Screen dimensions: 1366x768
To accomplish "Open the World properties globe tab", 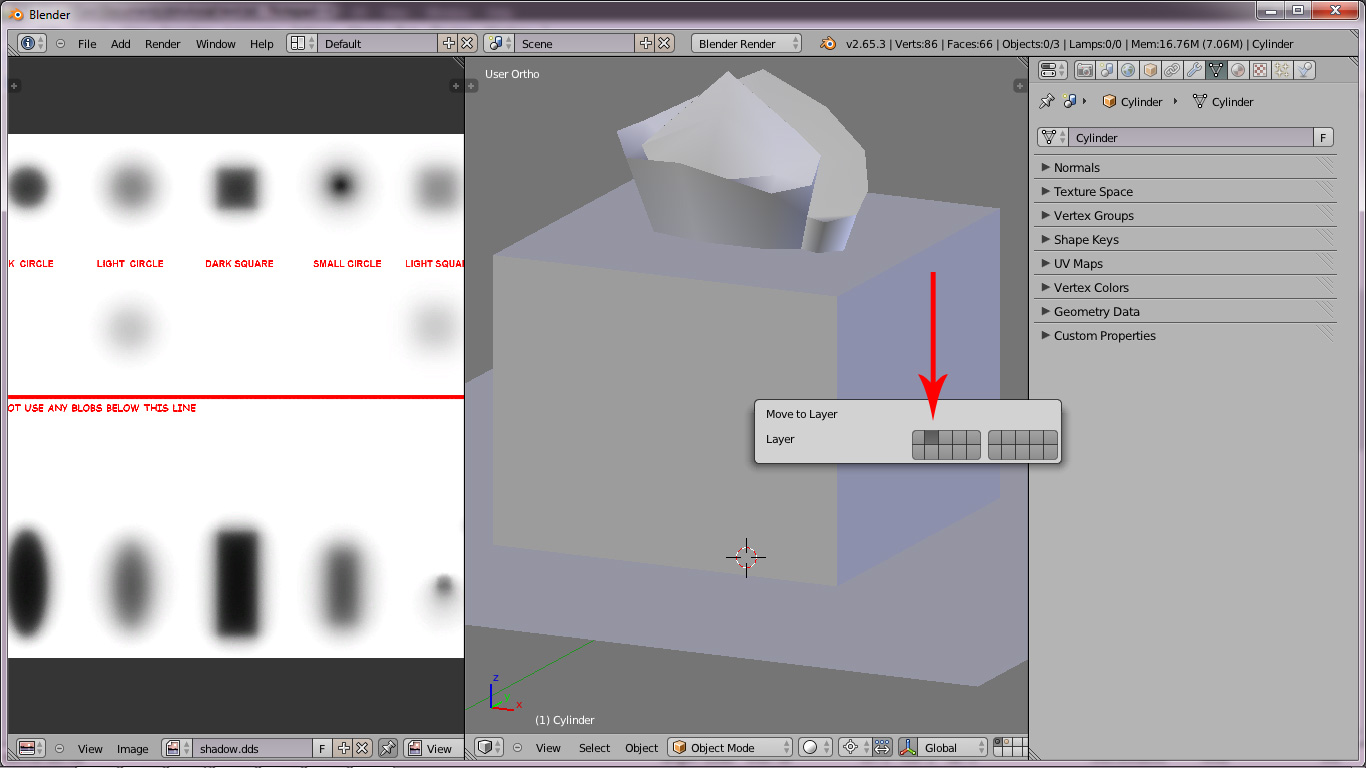I will [x=1128, y=70].
